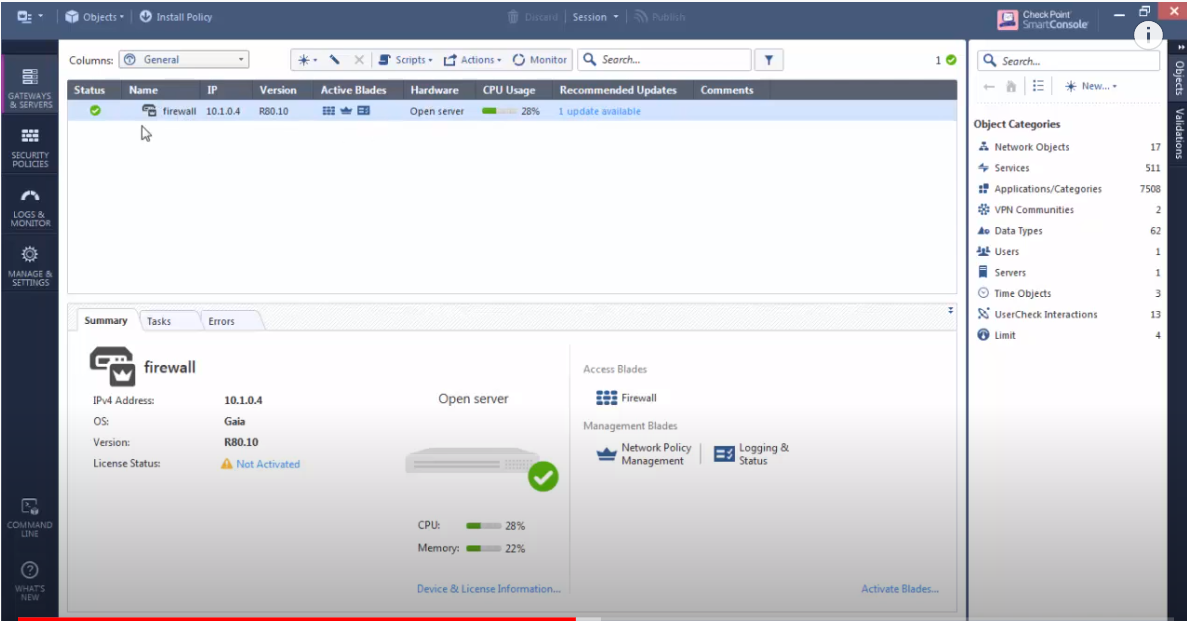This screenshot has width=1187, height=621.
Task: Click the objects panel home icon
Action: (x=1011, y=86)
